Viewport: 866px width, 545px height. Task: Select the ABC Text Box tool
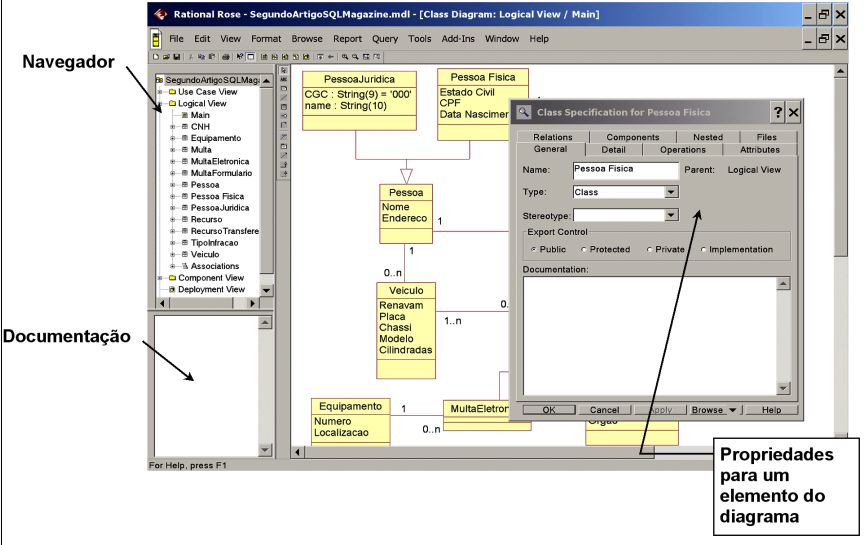click(285, 80)
